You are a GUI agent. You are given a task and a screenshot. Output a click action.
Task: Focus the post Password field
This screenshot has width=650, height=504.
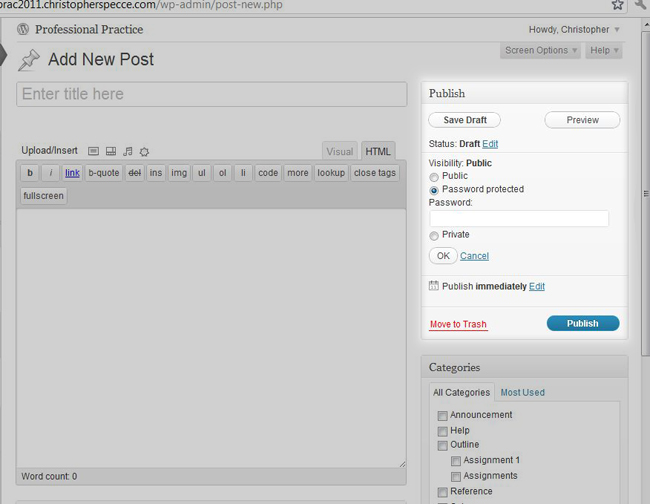pos(519,218)
